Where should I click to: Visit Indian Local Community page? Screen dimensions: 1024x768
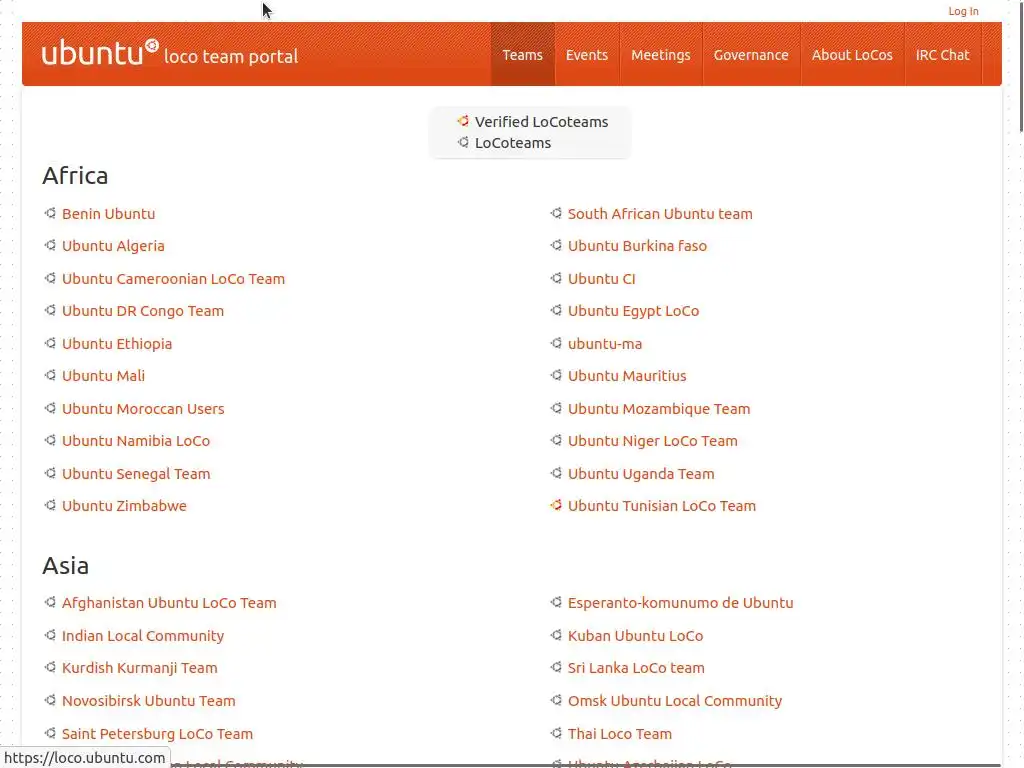pos(143,635)
